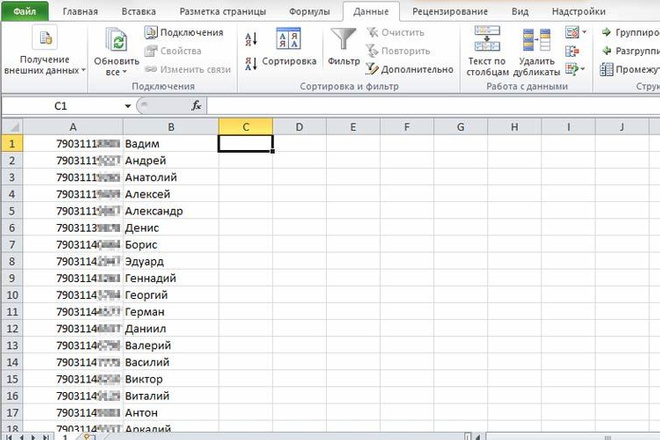Select cell containing Герман
The image size is (660, 440).
tap(171, 312)
